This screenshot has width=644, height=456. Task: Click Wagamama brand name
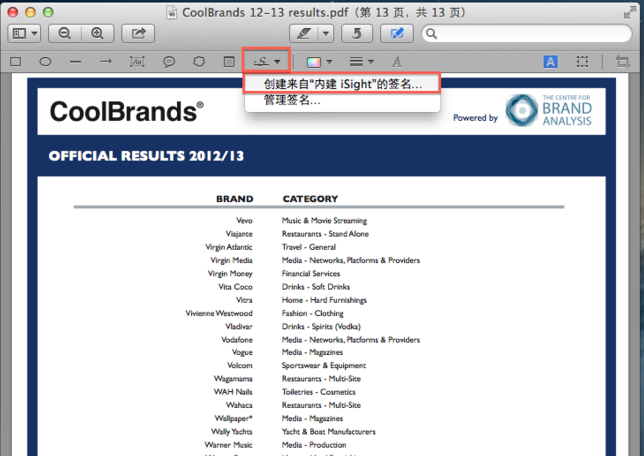pos(233,379)
